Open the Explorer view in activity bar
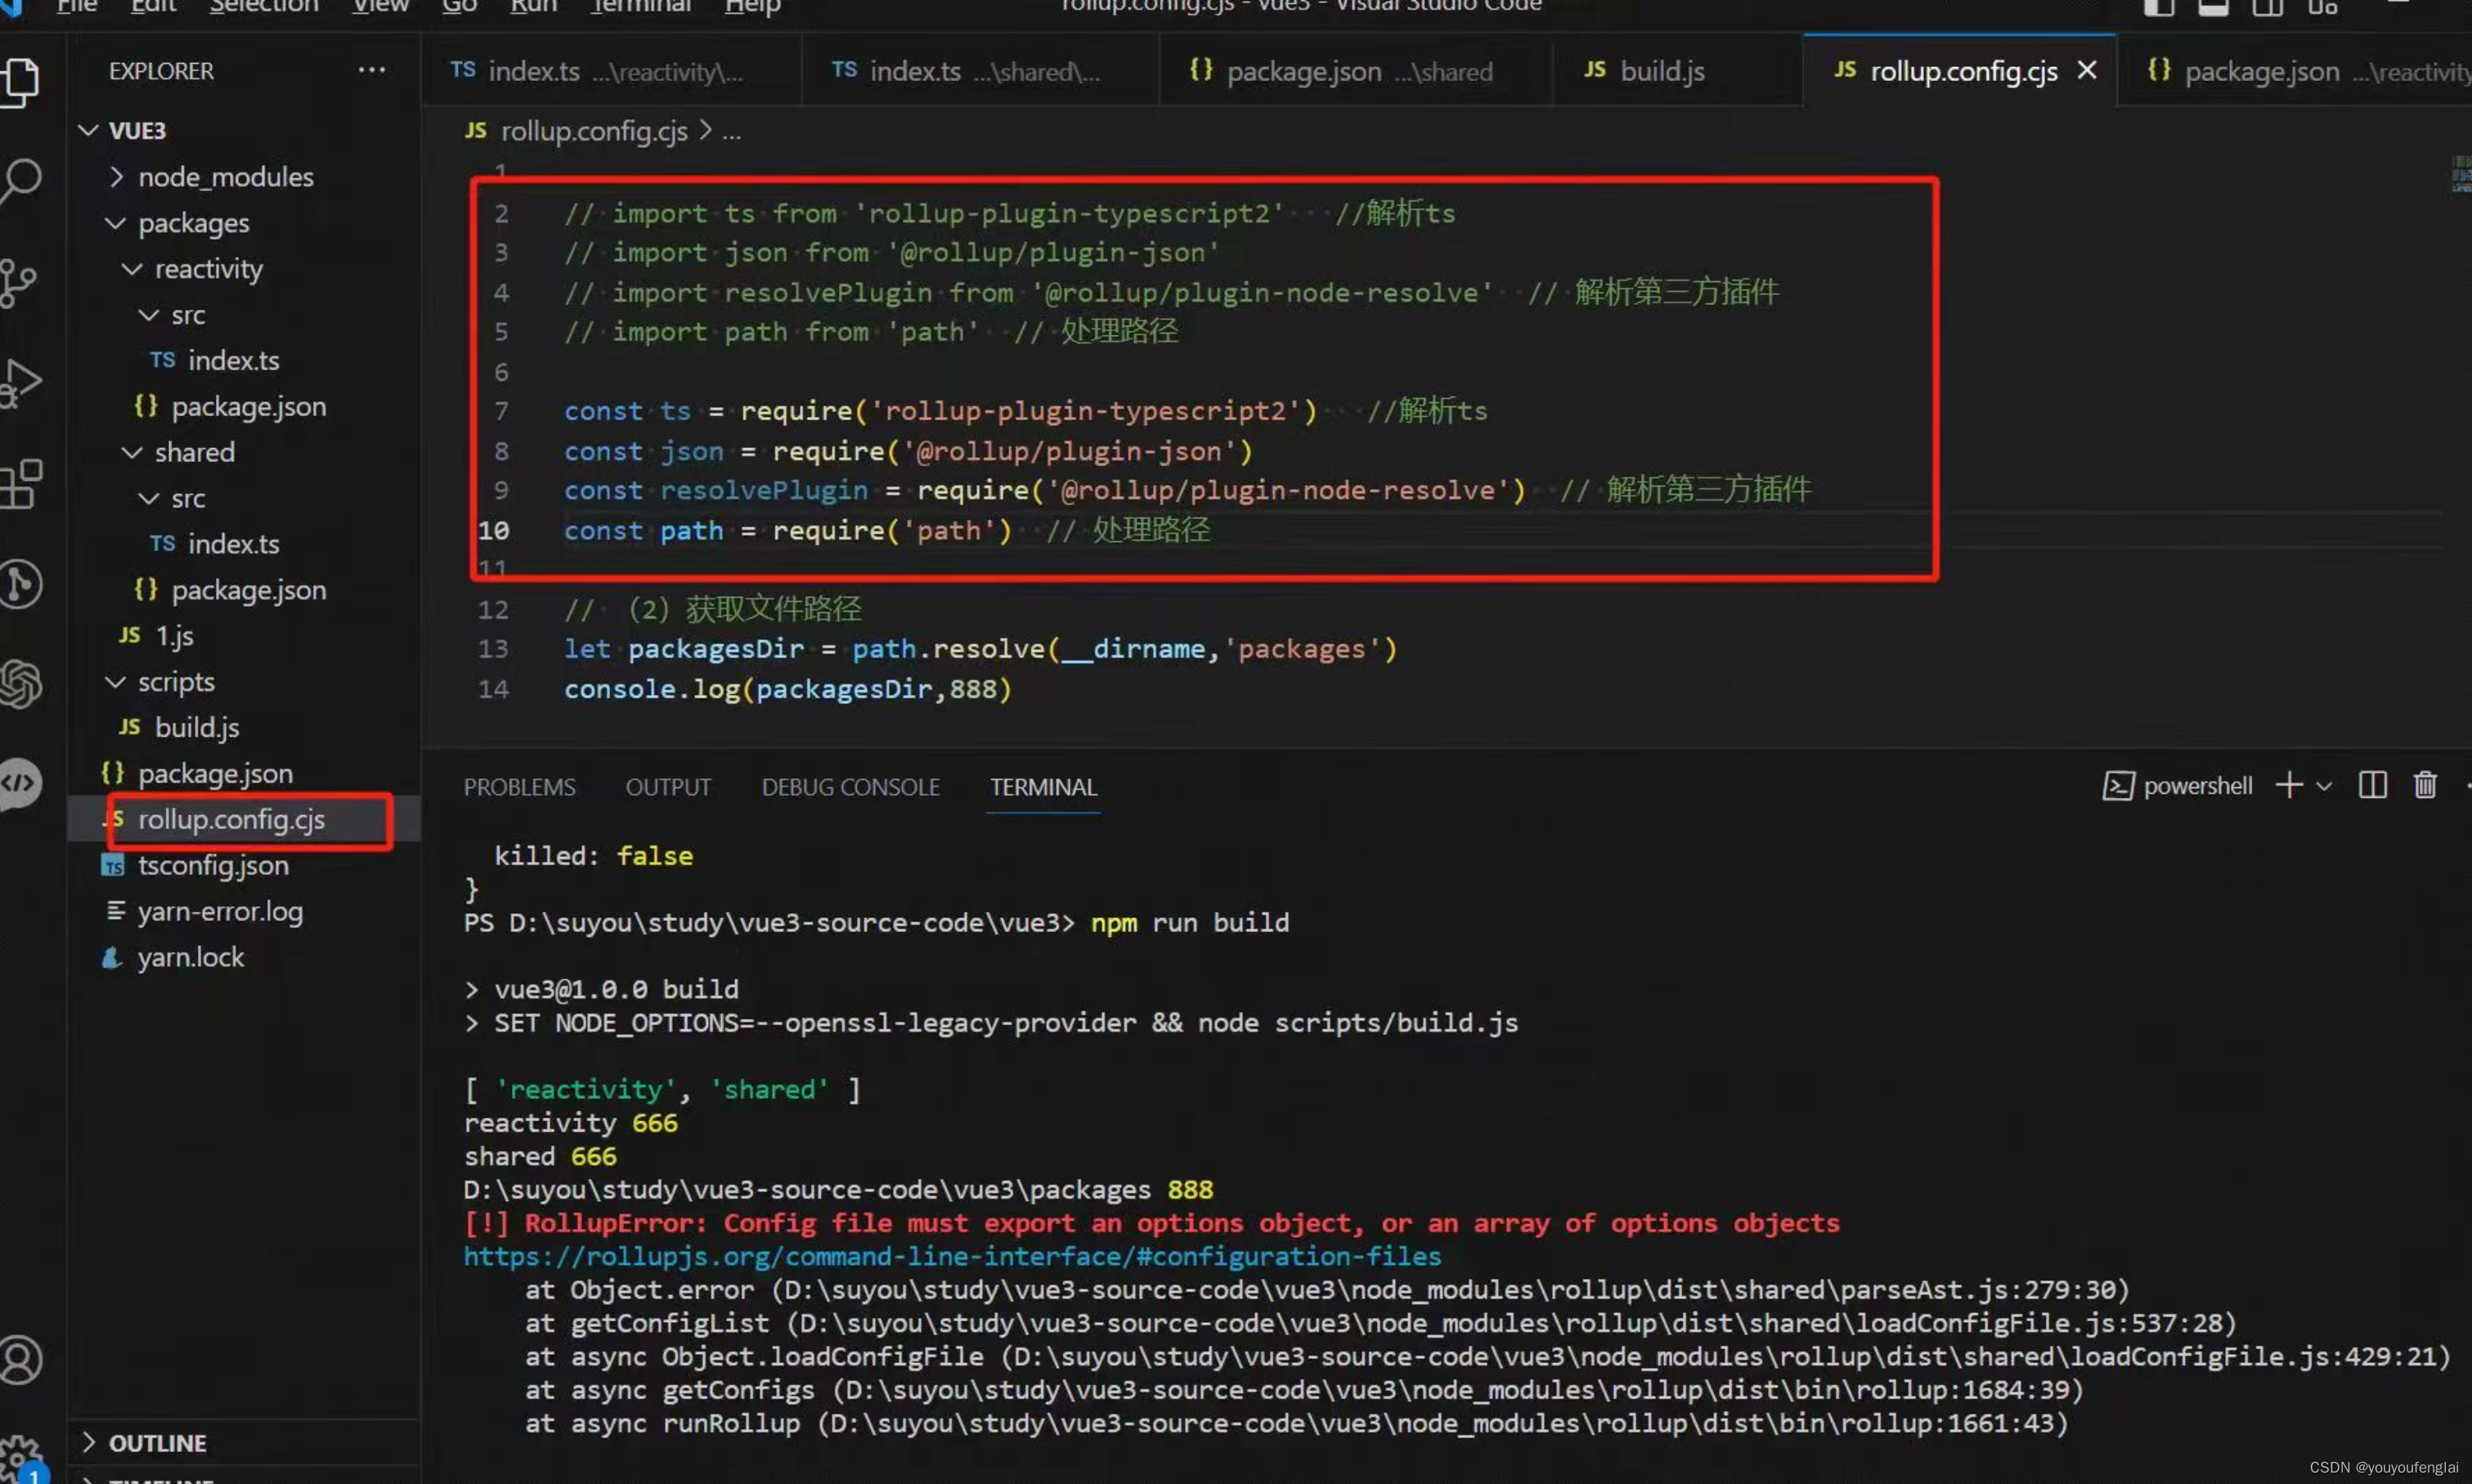The width and height of the screenshot is (2472, 1484). click(x=20, y=82)
